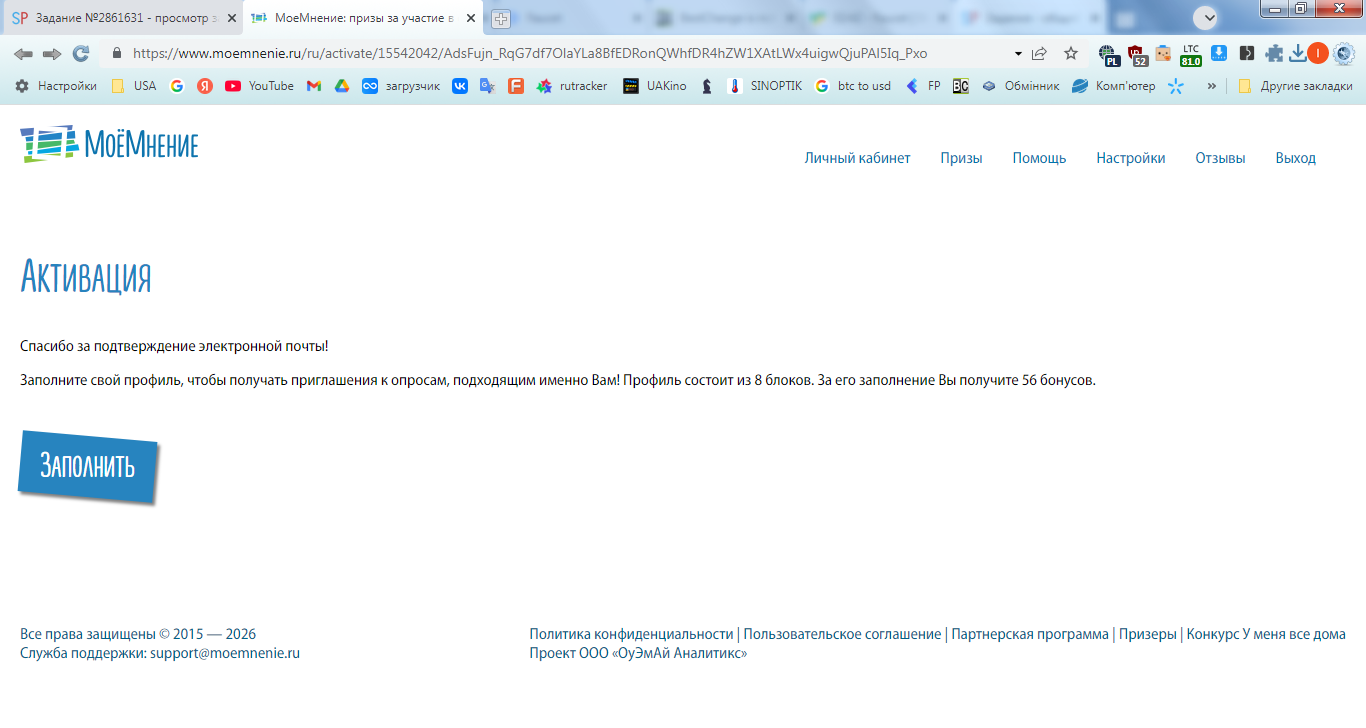The width and height of the screenshot is (1366, 728).
Task: Expand hidden bookmarks chevron
Action: [x=1212, y=86]
